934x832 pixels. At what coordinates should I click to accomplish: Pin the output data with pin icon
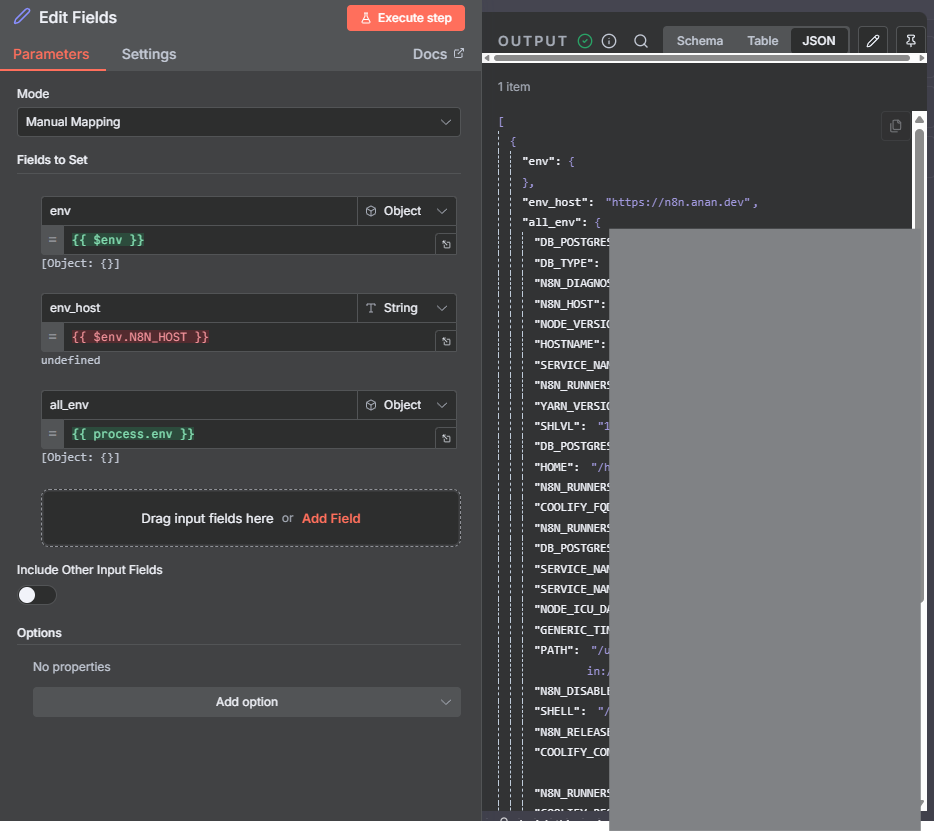(x=910, y=41)
